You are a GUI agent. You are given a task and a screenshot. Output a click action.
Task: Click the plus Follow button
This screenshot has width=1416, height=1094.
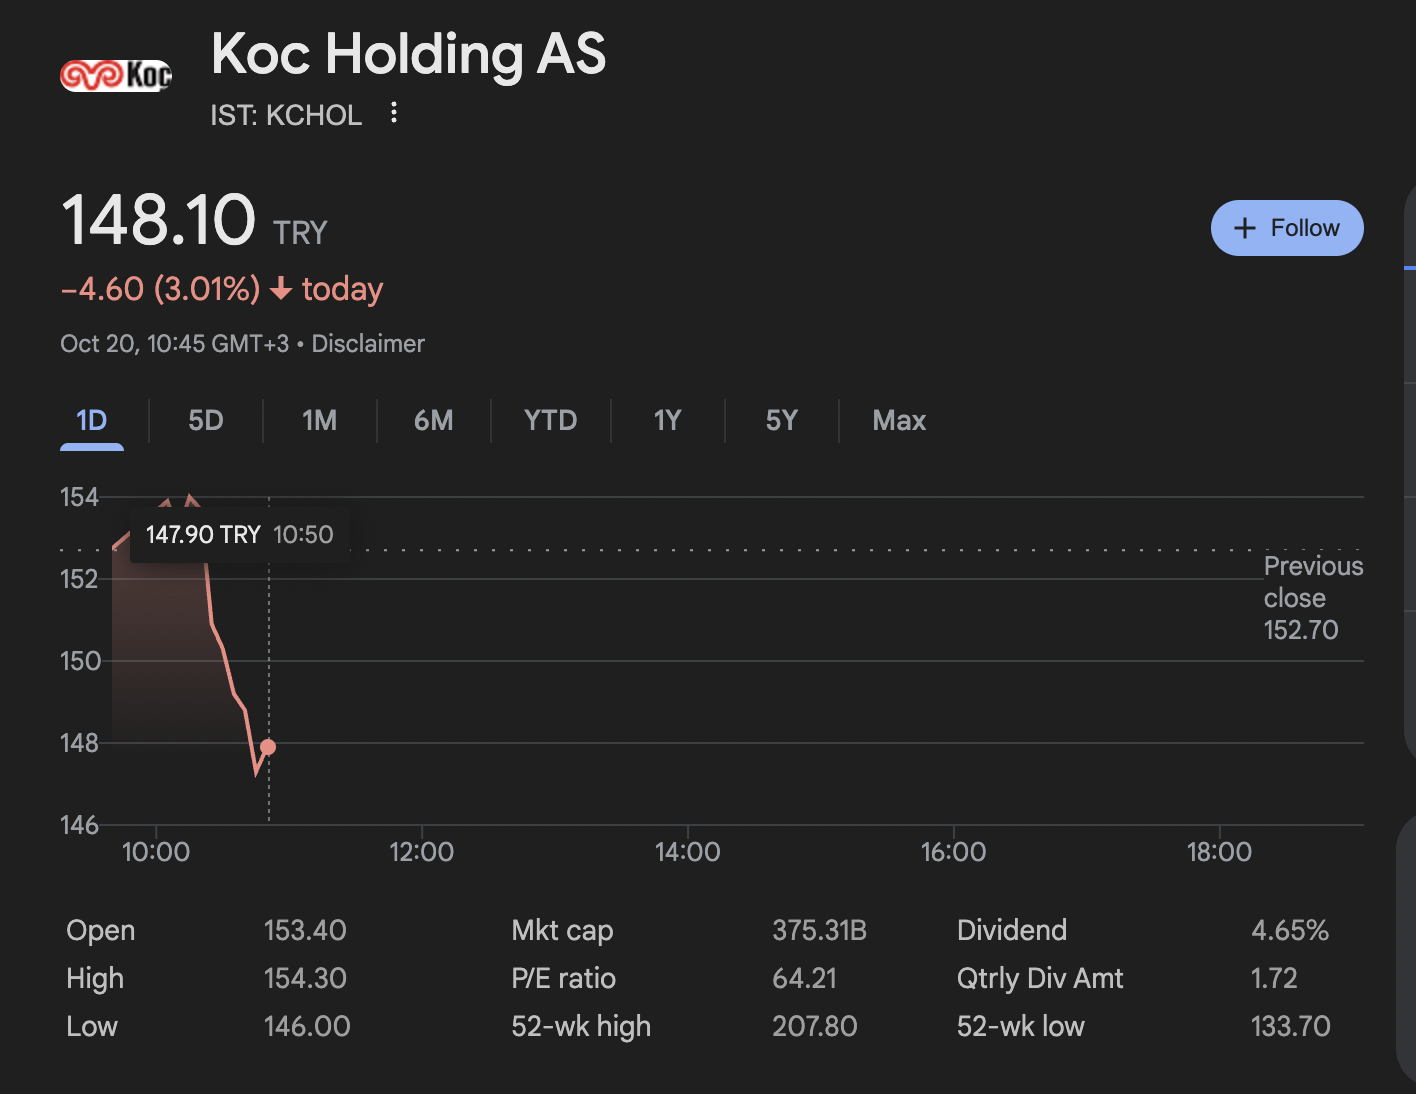1286,228
